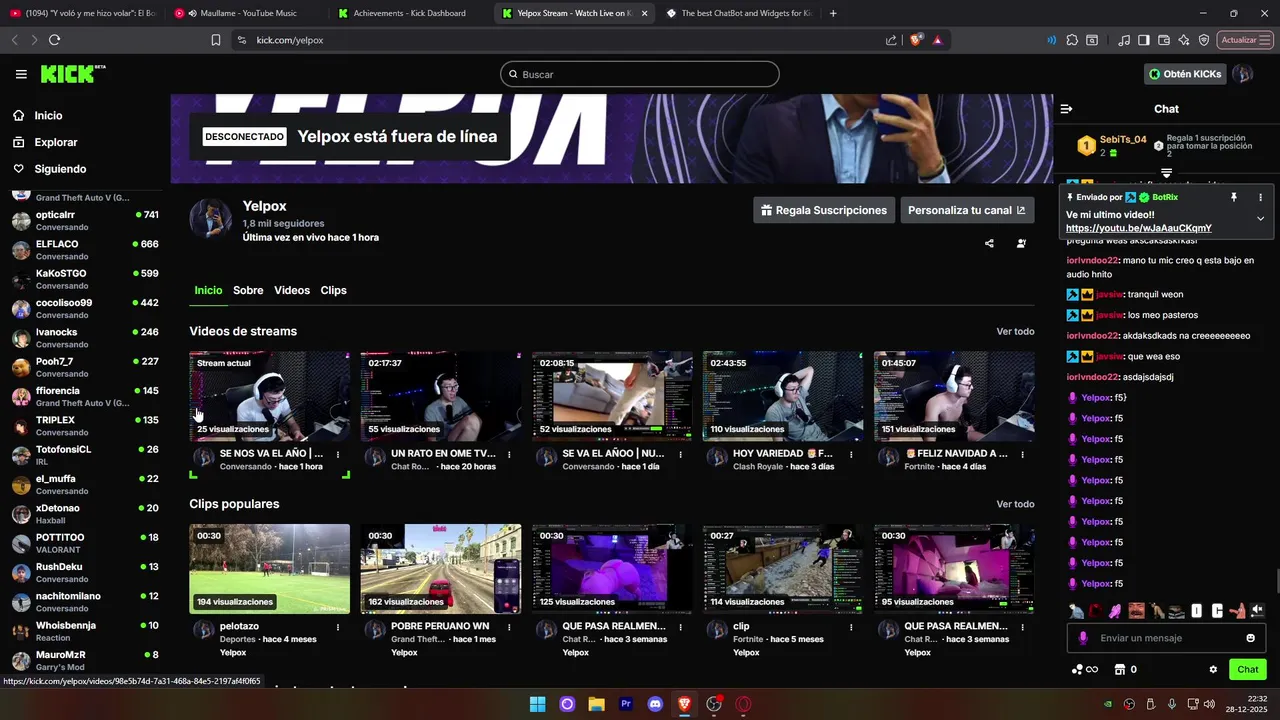
Task: Open Premiere Pro from the taskbar
Action: tap(626, 704)
